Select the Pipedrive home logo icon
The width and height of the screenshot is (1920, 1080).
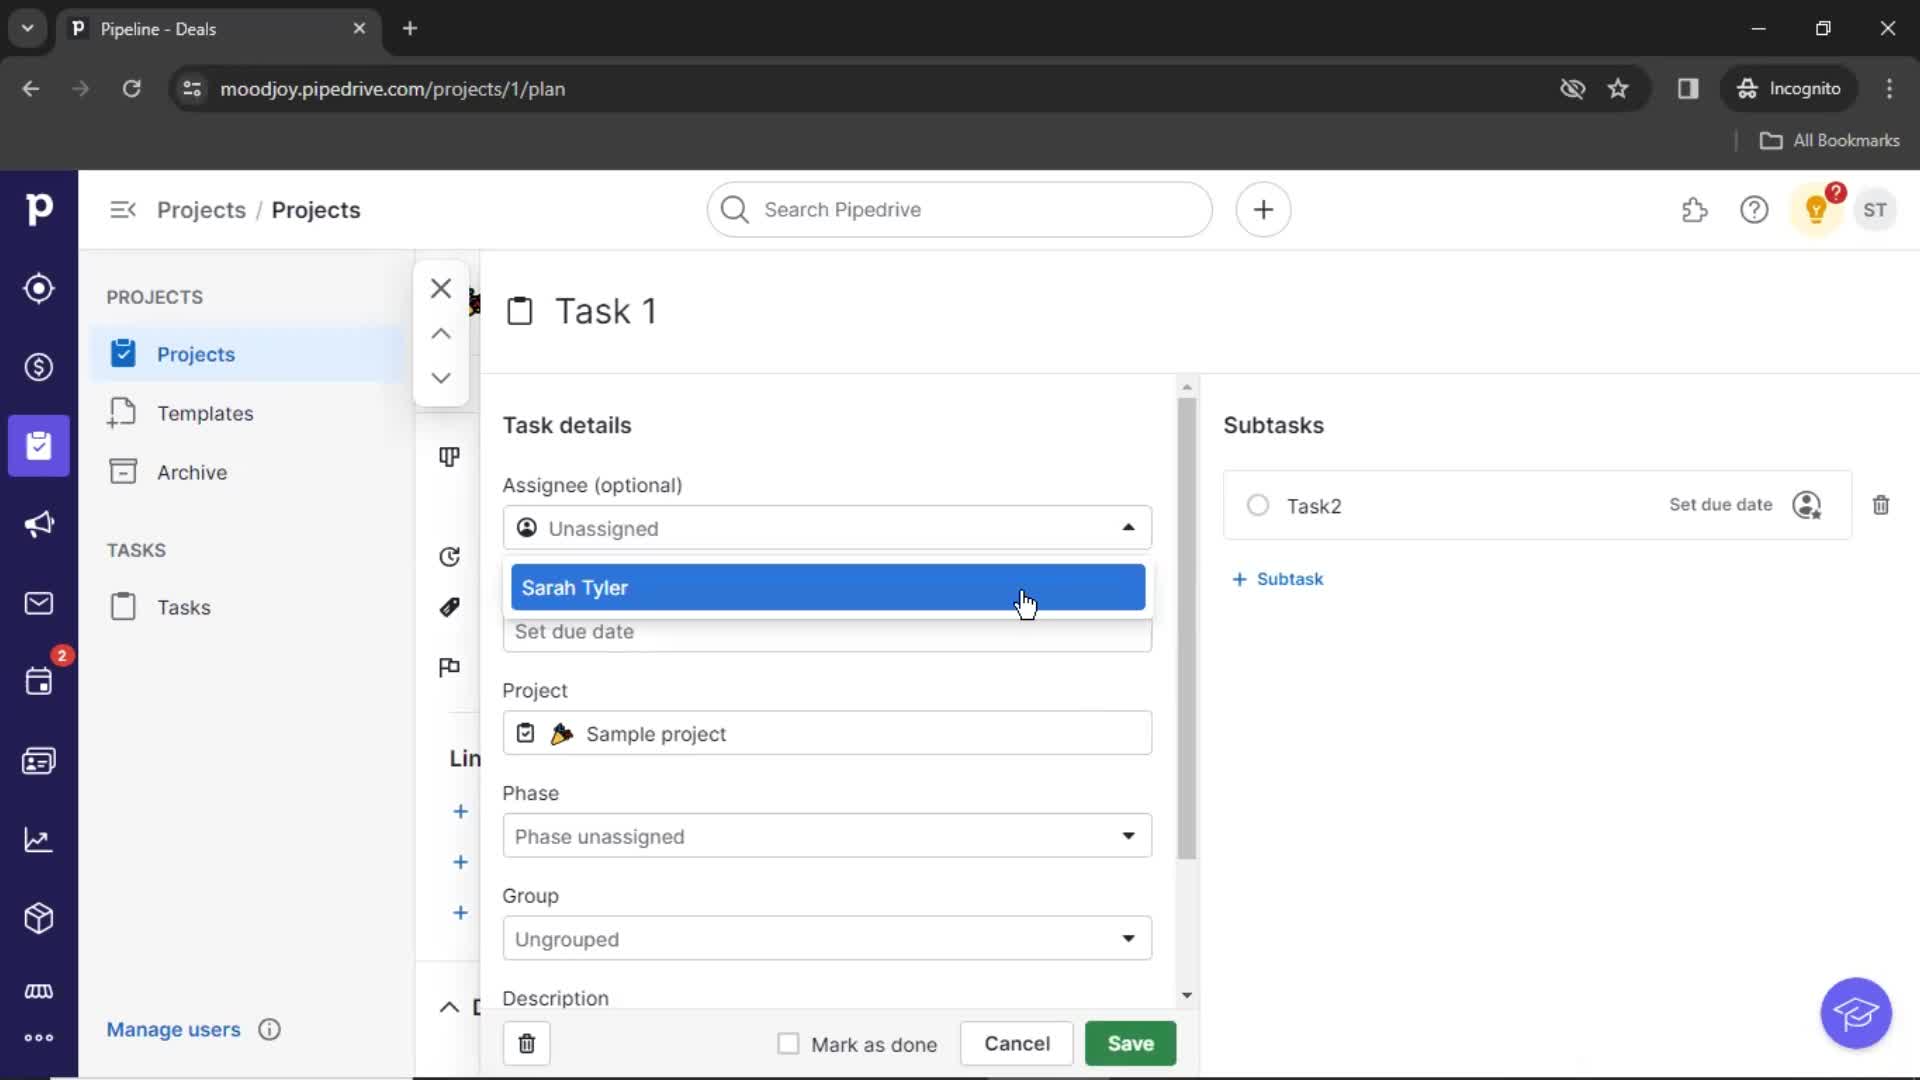[x=38, y=210]
